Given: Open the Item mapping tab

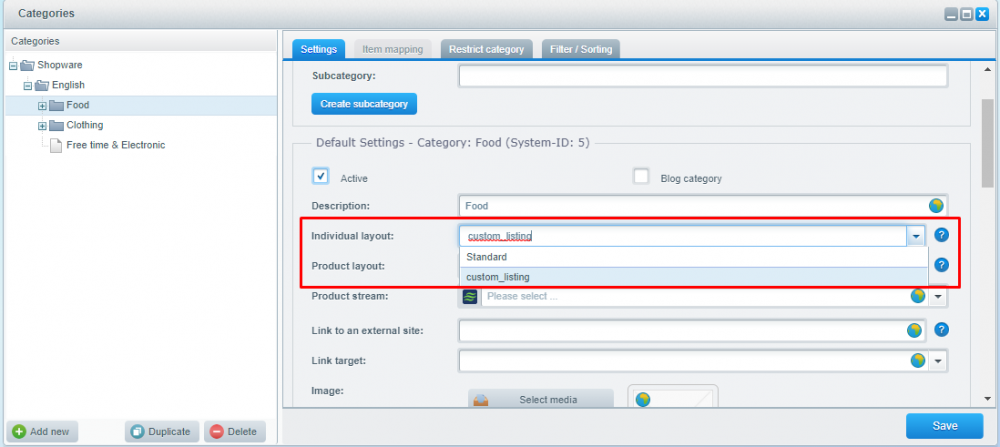Looking at the screenshot, I should coord(392,49).
